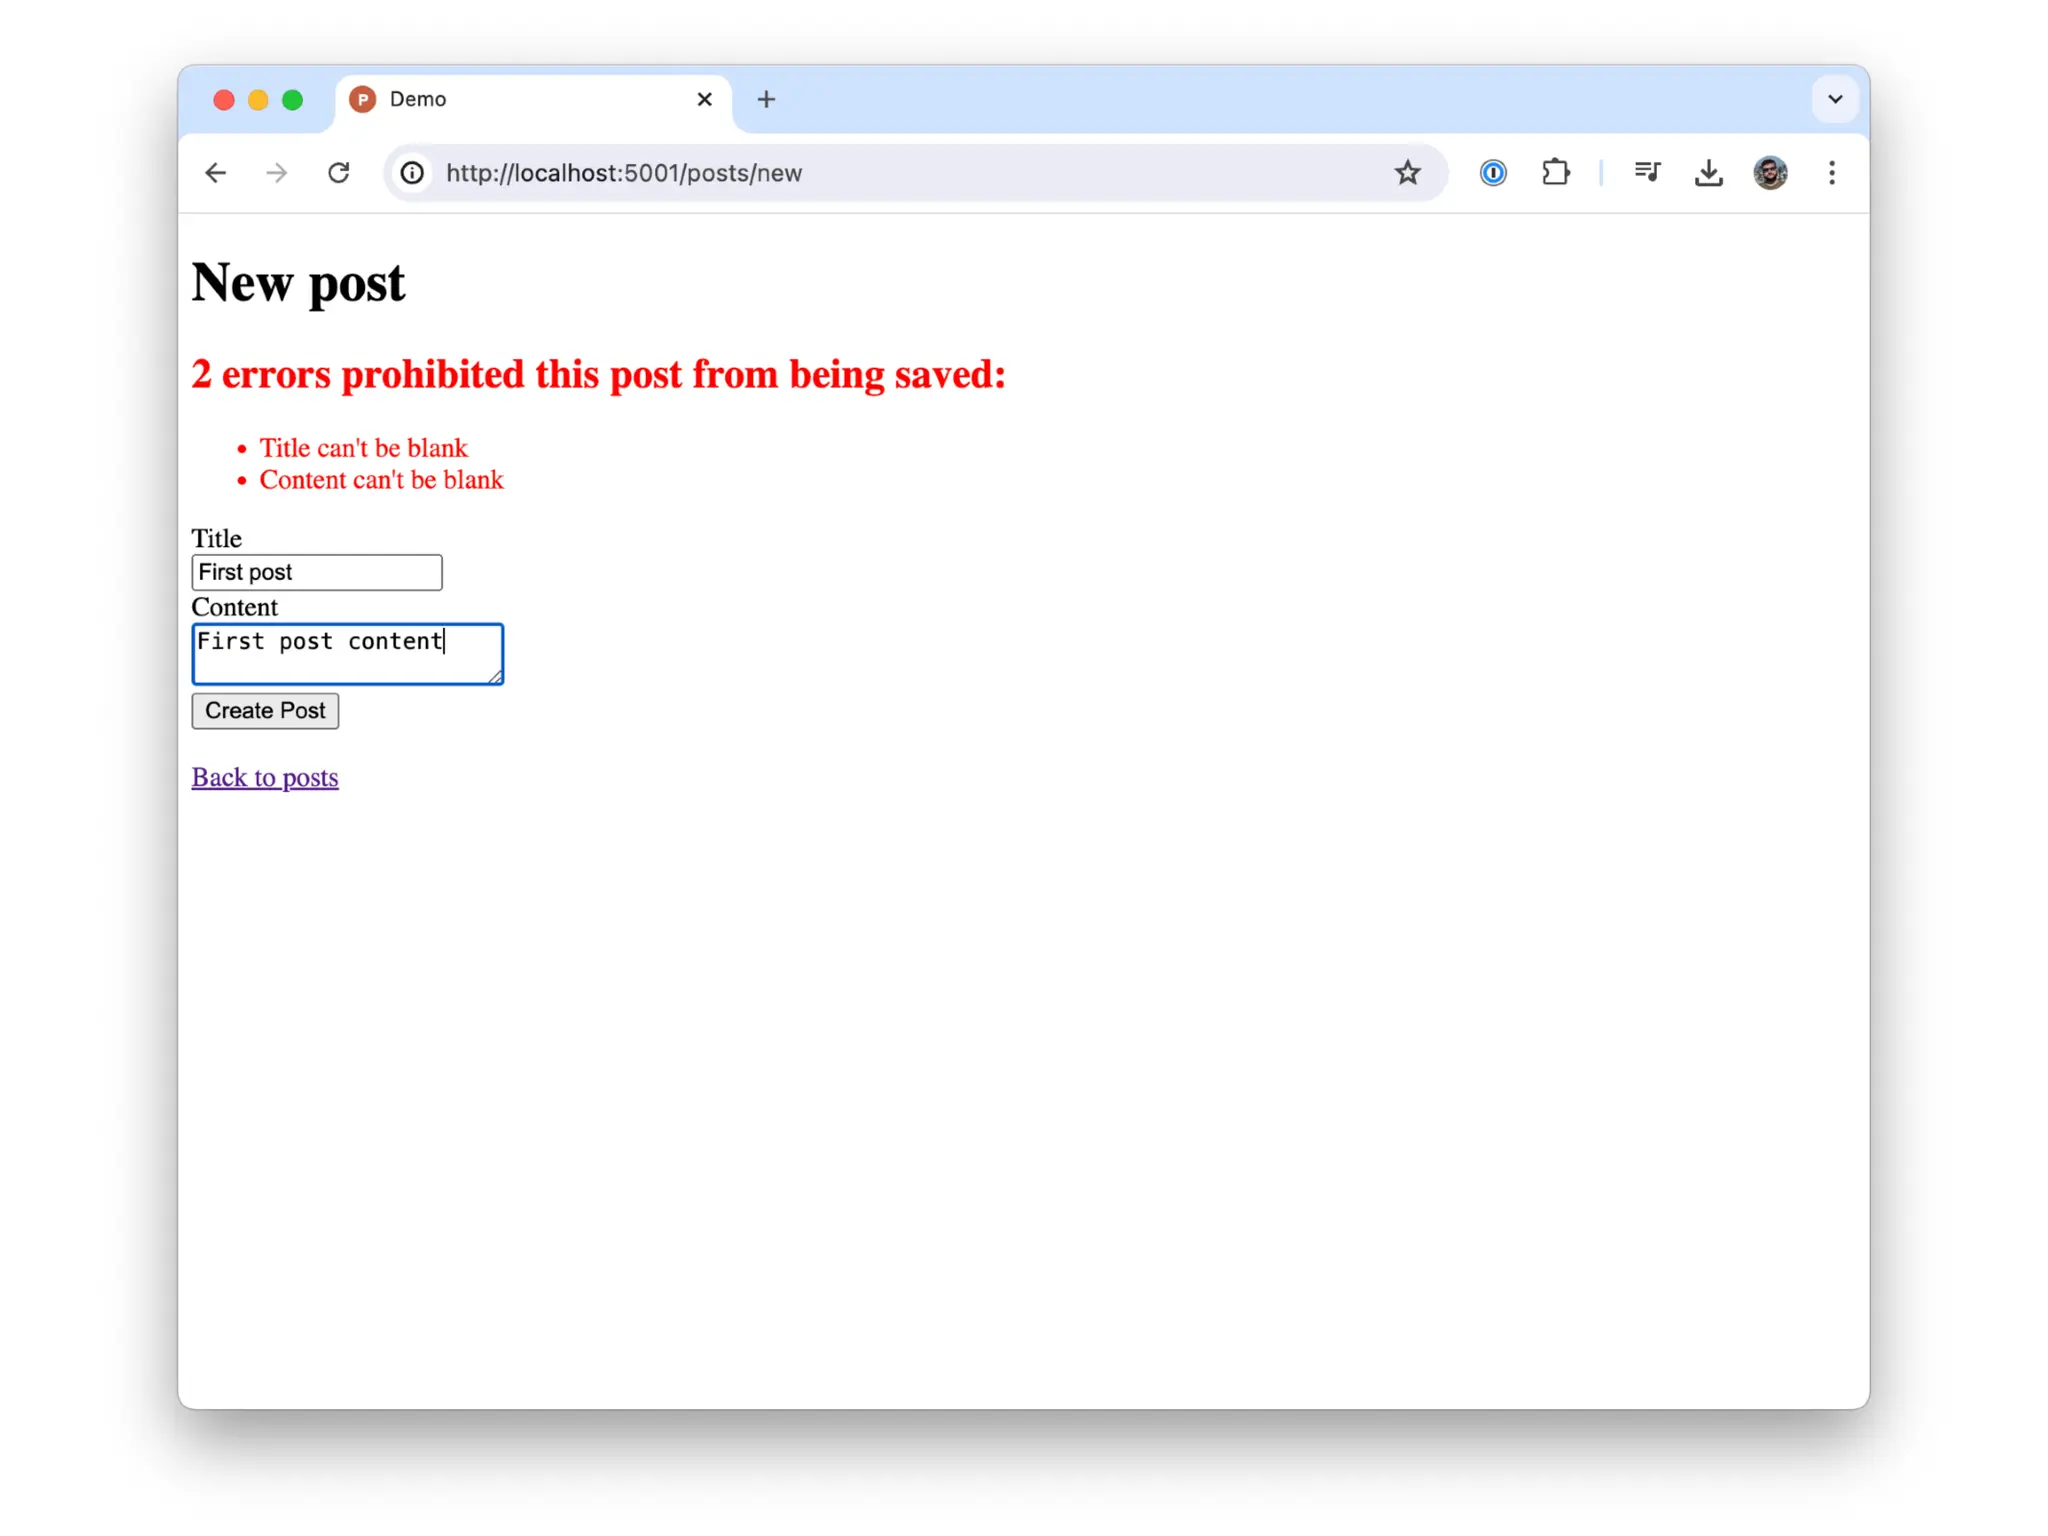
Task: Open the site information icon
Action: (x=412, y=173)
